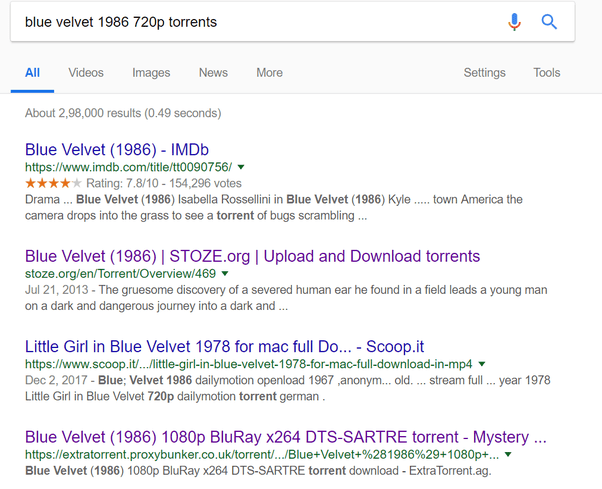Viewport: 602px width, 489px height.
Task: Click 'Rating: 7.8/10 - 154,296 votes' text
Action: [164, 183]
